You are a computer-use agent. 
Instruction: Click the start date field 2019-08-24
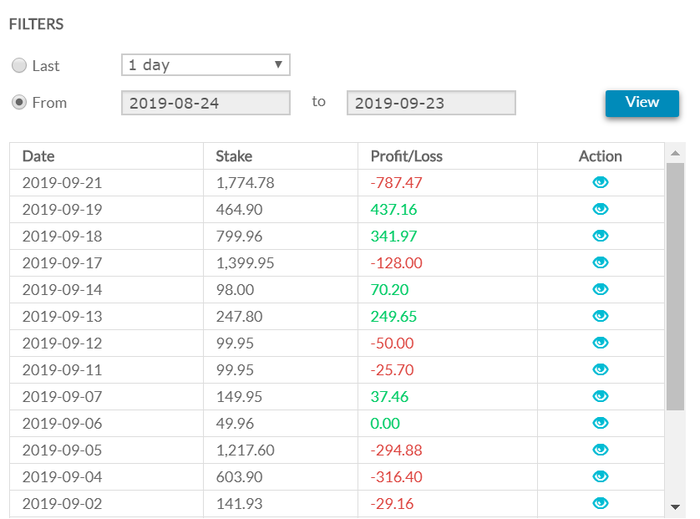[x=206, y=103]
